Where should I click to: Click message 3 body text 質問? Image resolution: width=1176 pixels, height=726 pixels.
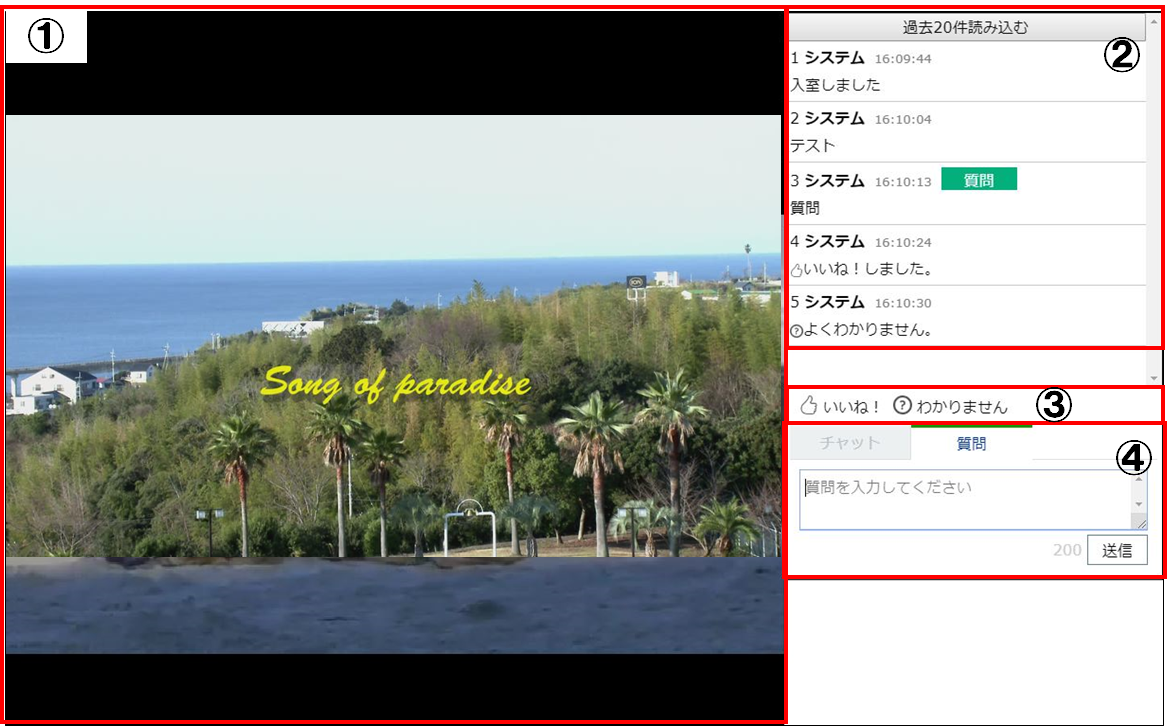(805, 208)
